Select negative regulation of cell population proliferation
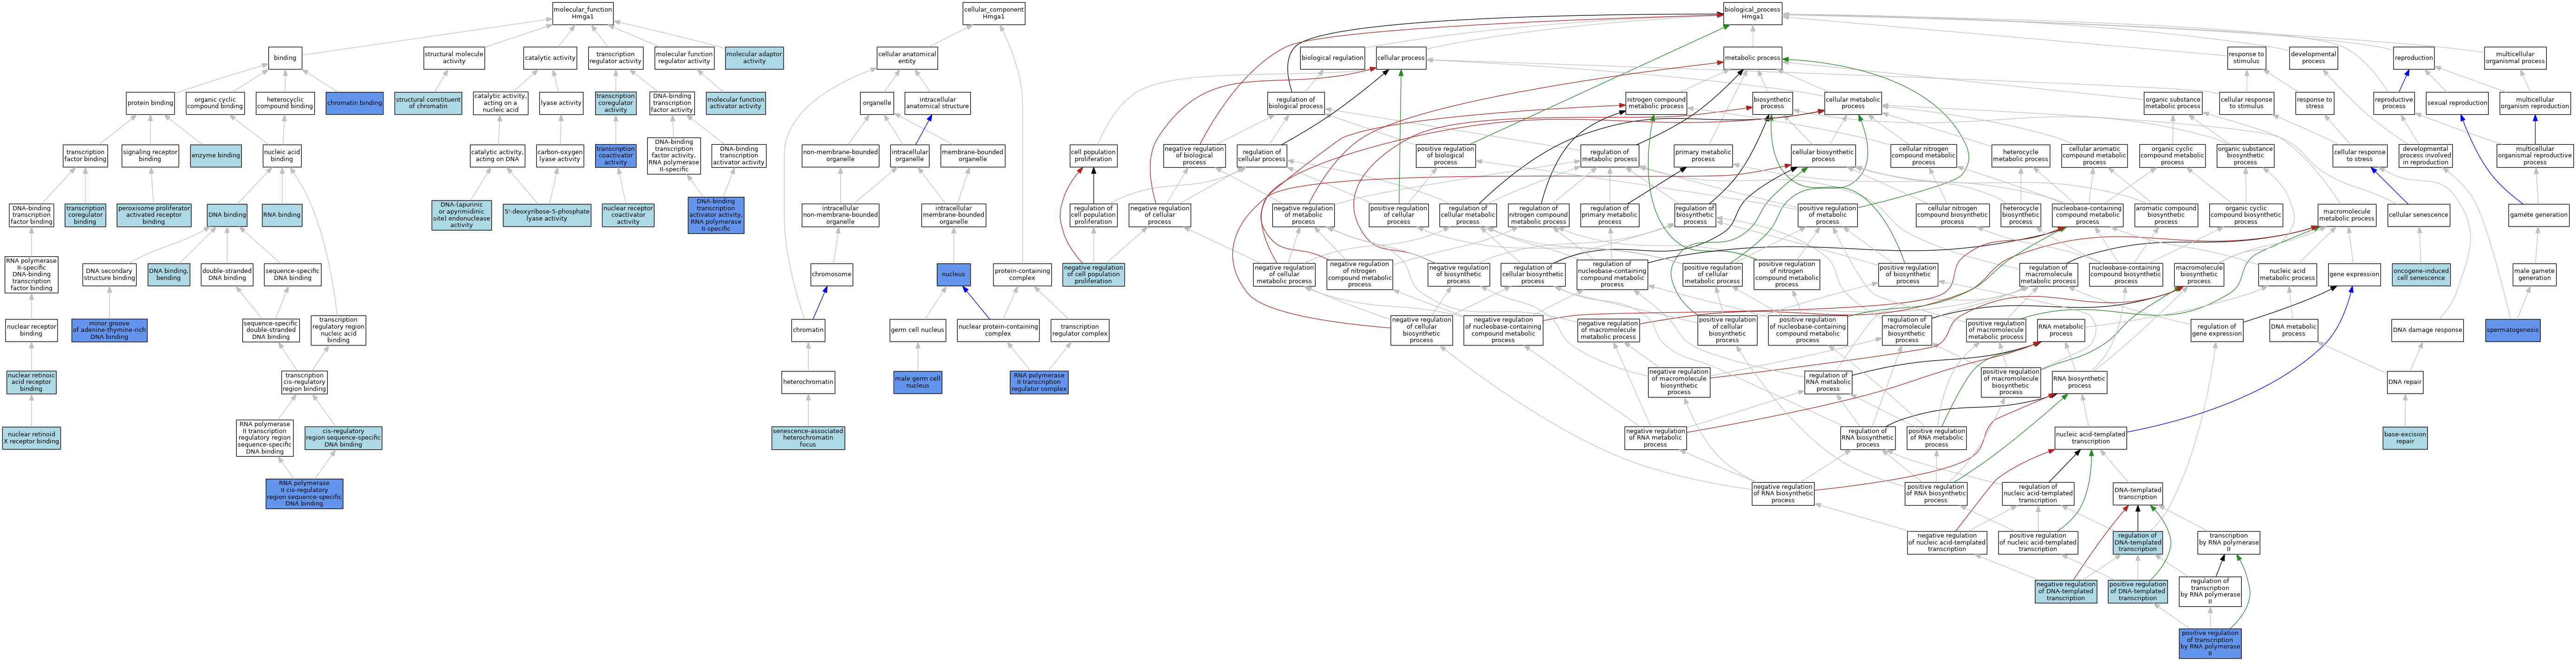Viewport: 2576px width, 661px height. pyautogui.click(x=1093, y=274)
